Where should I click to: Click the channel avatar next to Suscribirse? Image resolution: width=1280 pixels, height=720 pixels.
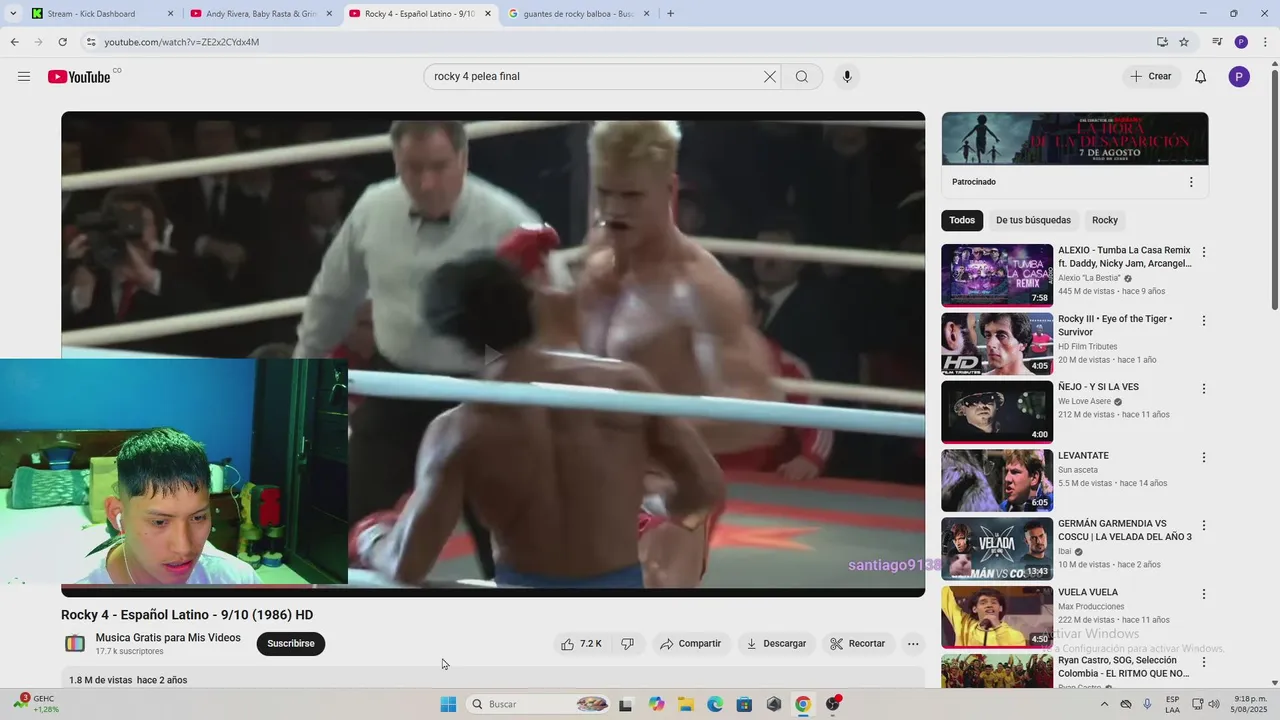click(x=75, y=644)
